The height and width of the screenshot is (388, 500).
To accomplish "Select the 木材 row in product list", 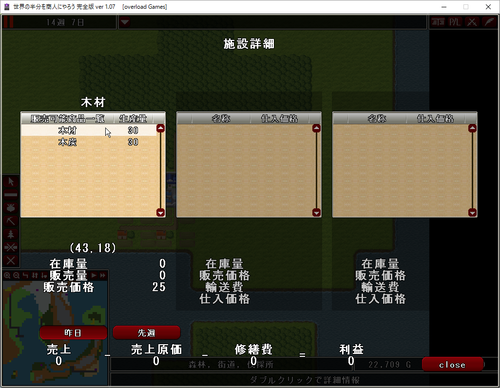I will 89,130.
